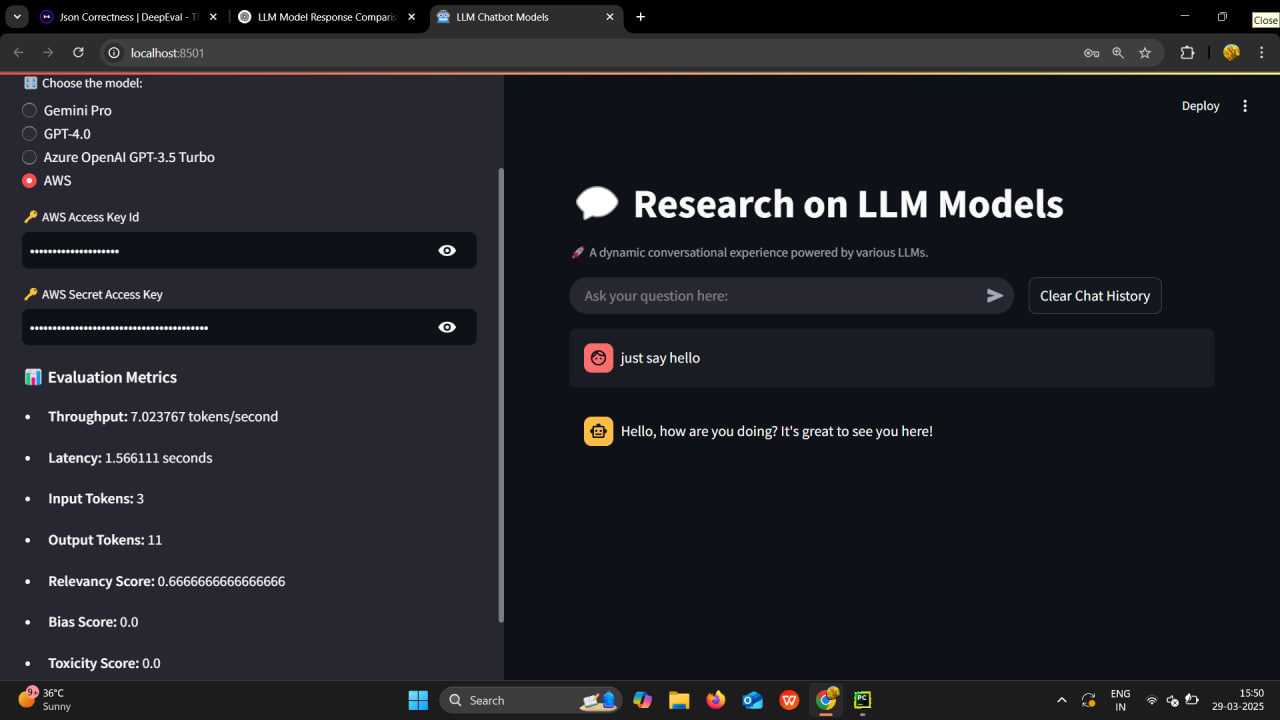Open the ENG IN language switcher
This screenshot has width=1280, height=720.
[1120, 700]
